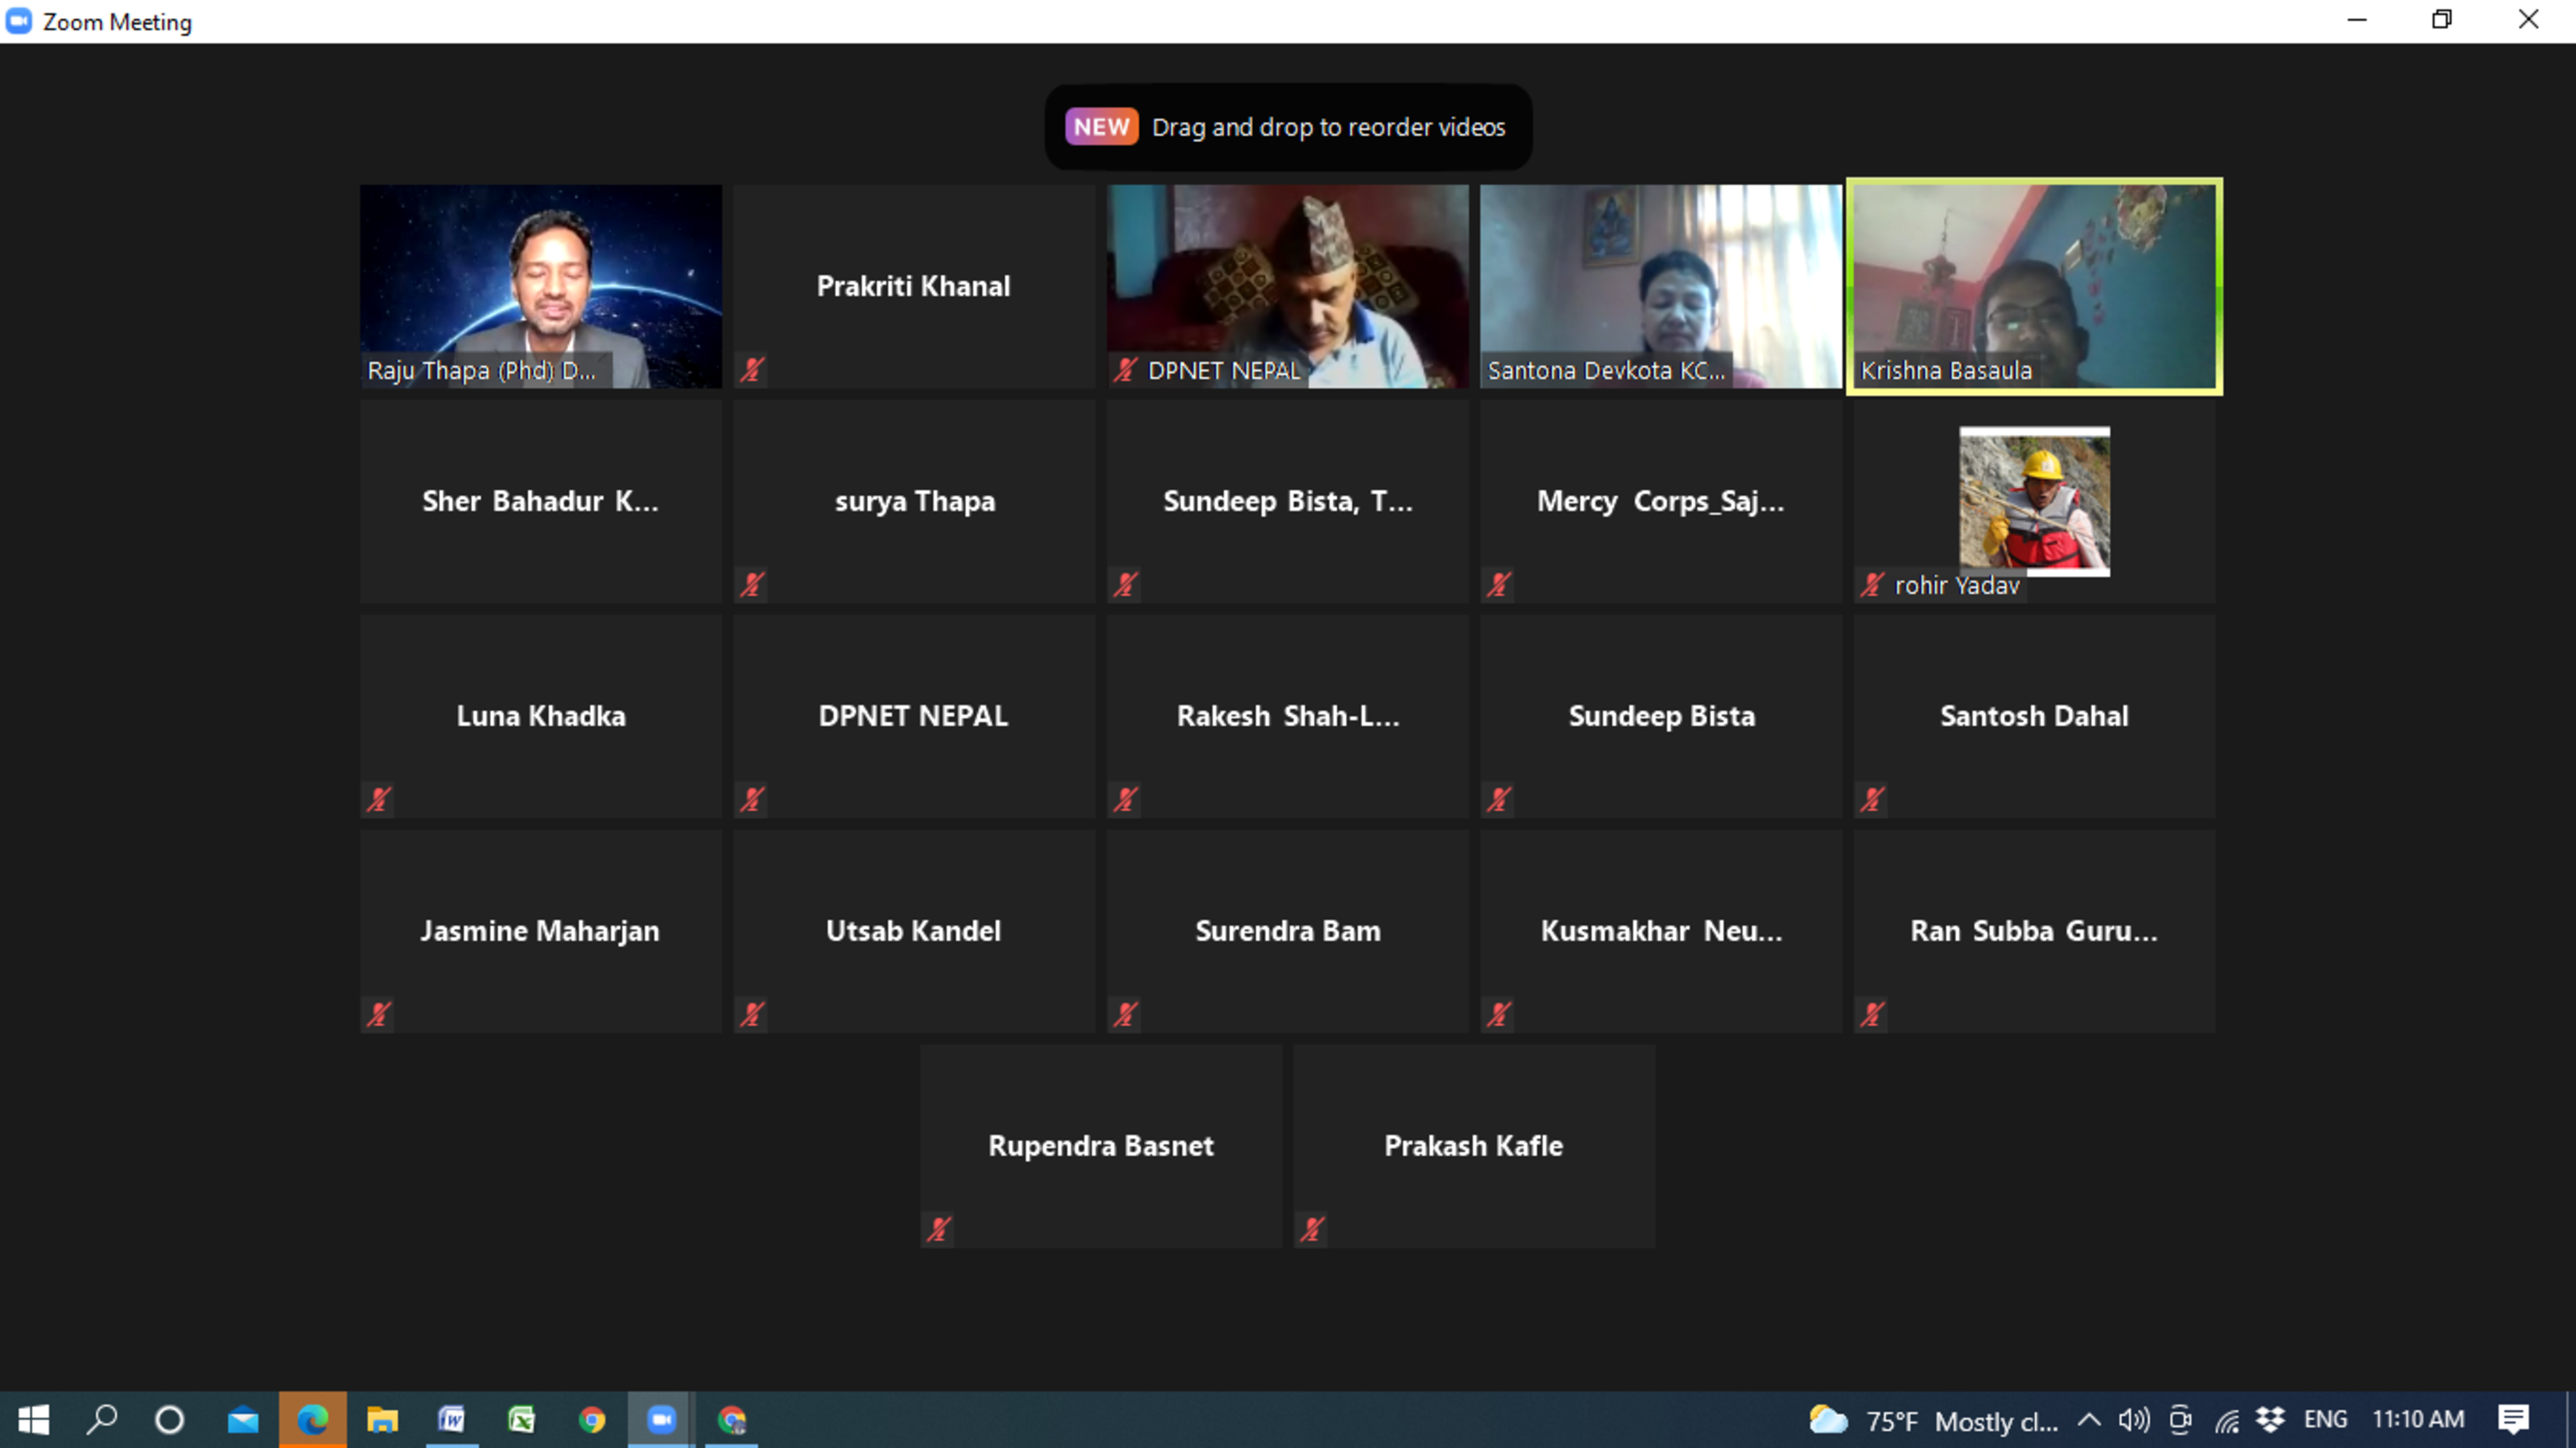Open Microsoft Word from taskbar
Image resolution: width=2576 pixels, height=1448 pixels.
click(452, 1419)
